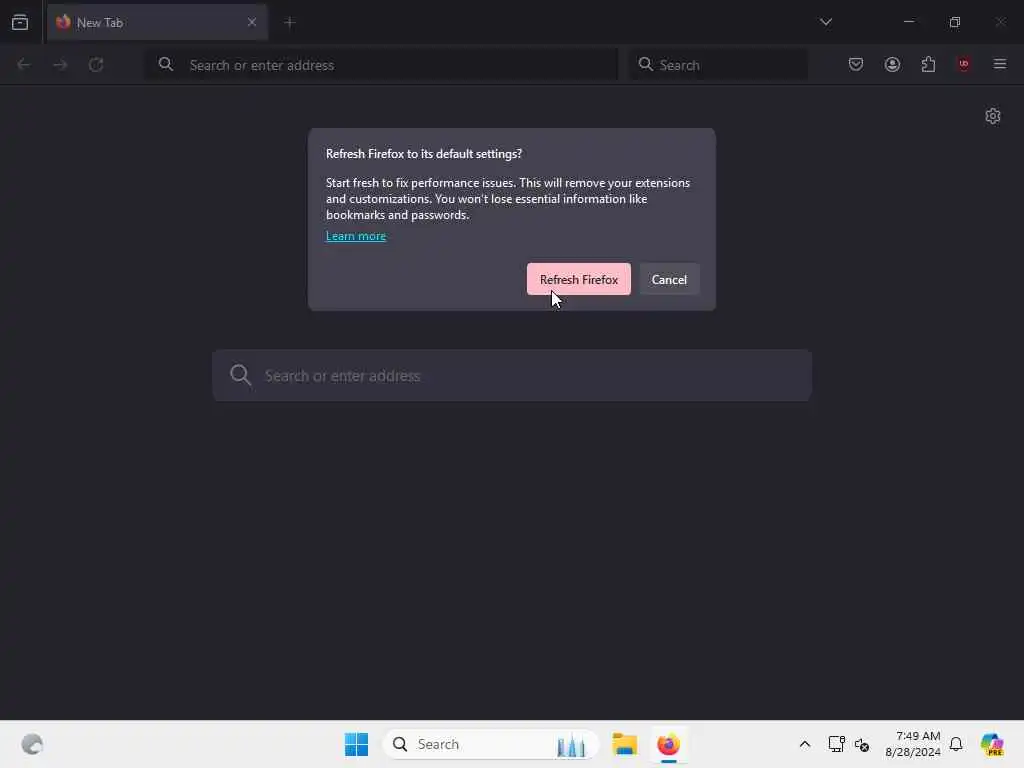The height and width of the screenshot is (768, 1024).
Task: Go back with the back arrow
Action: (24, 65)
